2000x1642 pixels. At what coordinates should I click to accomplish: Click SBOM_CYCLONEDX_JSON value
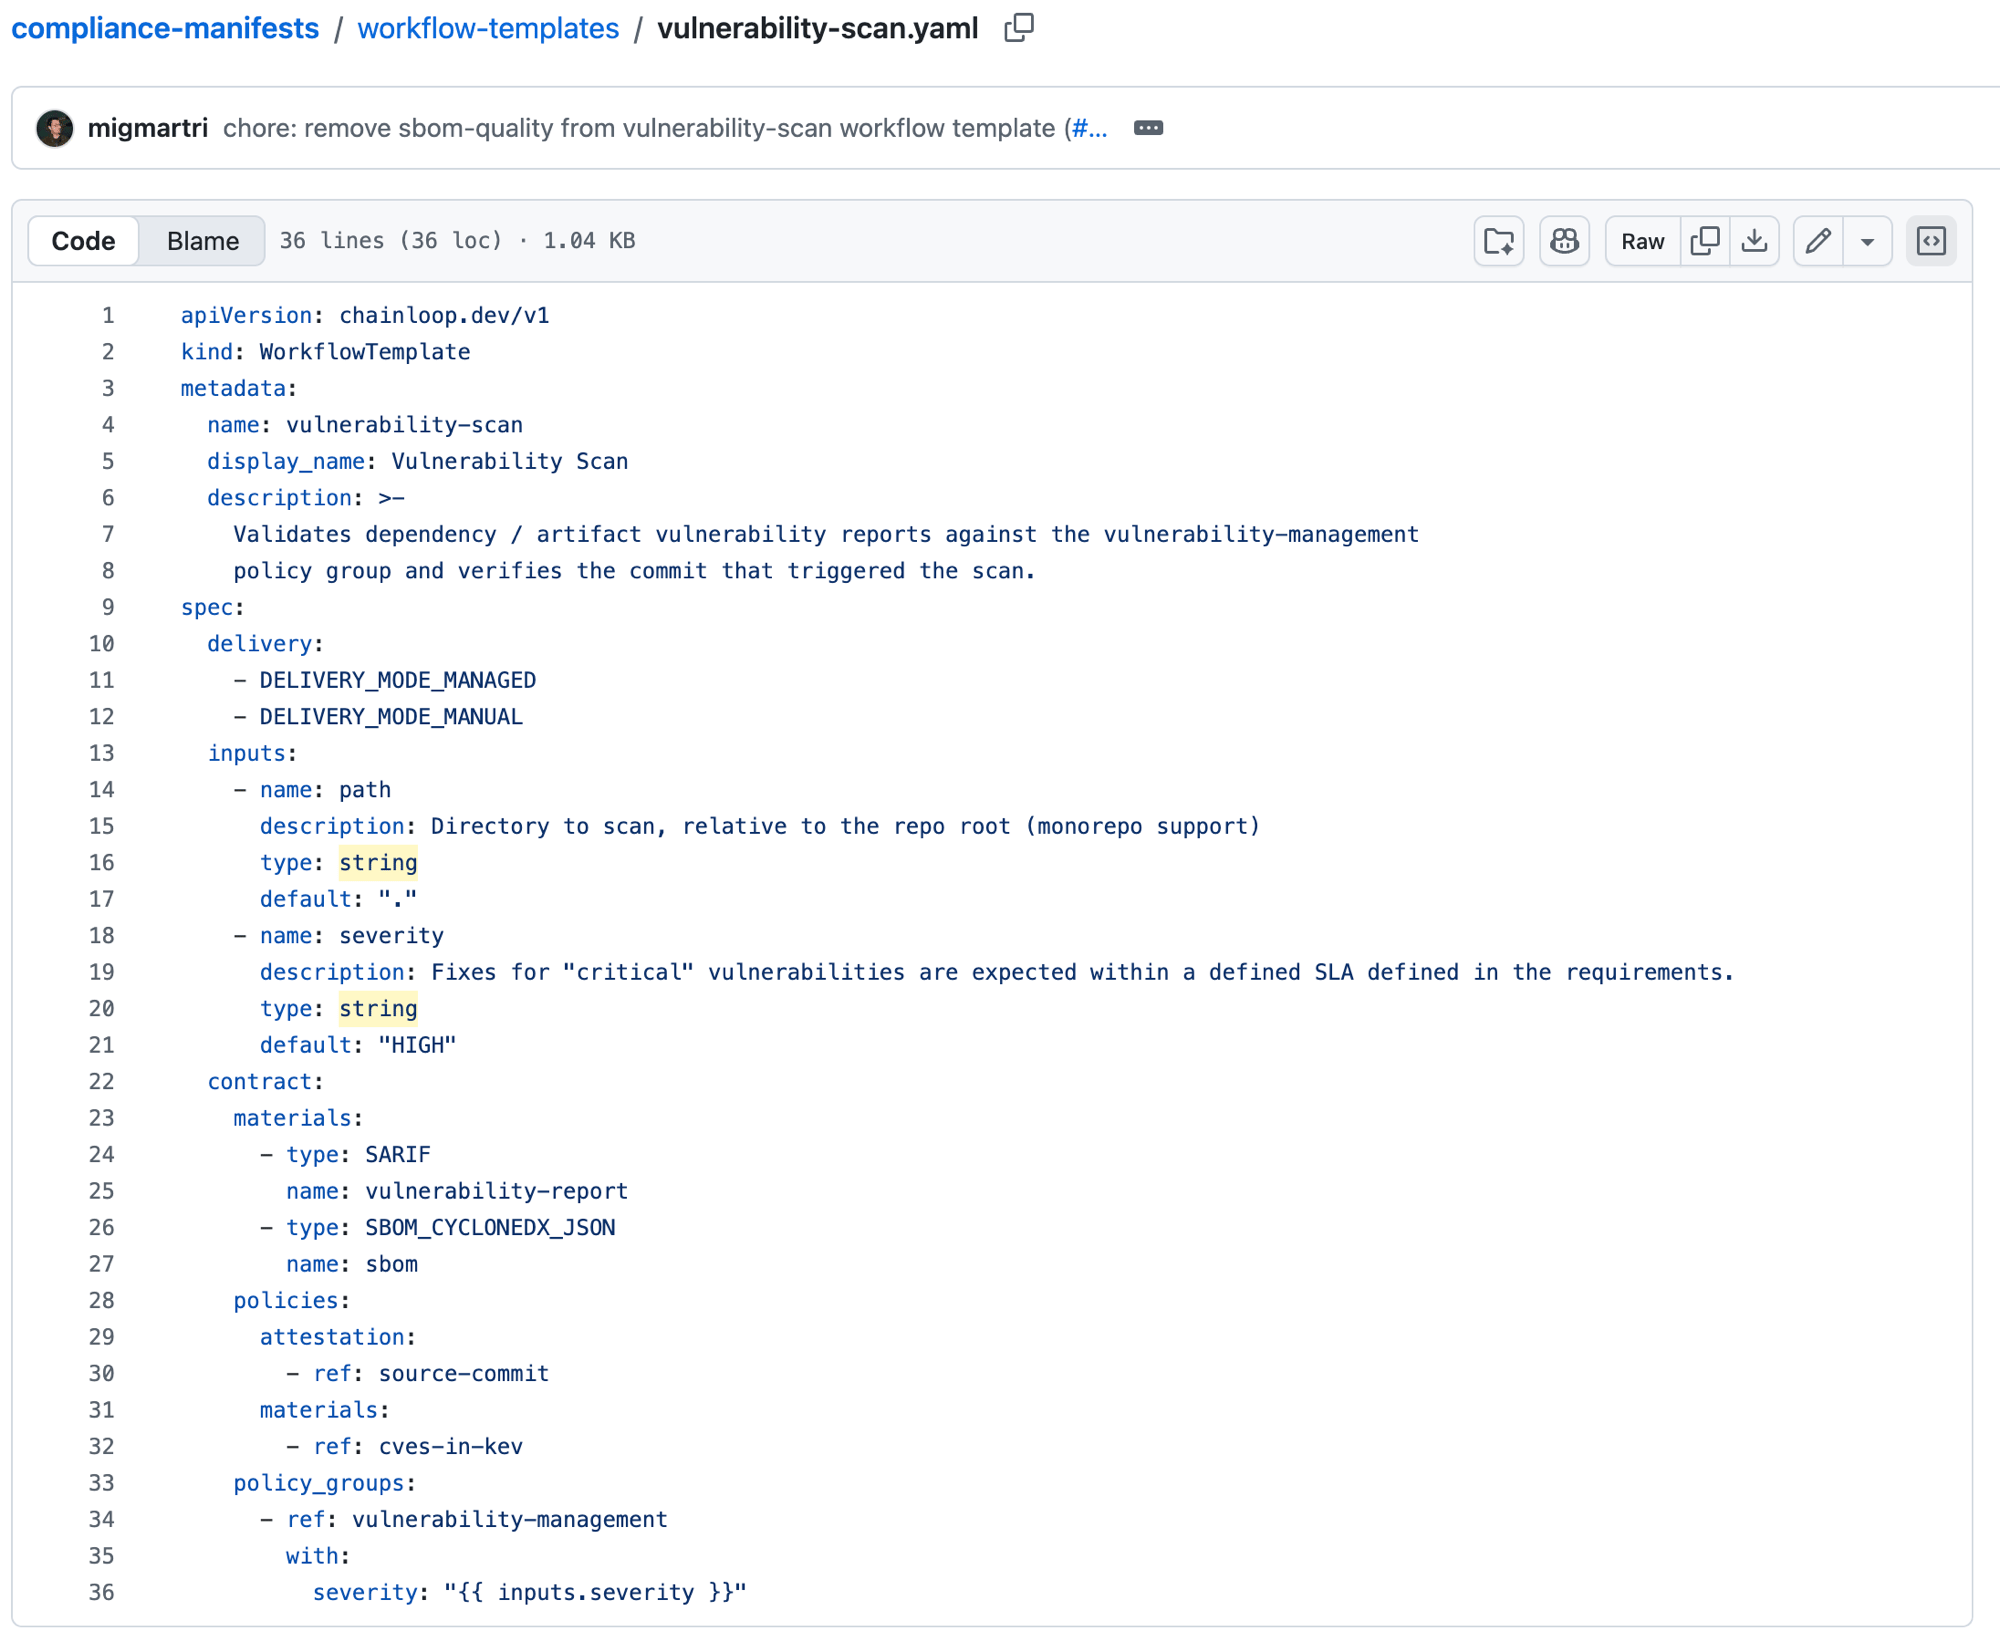click(490, 1228)
